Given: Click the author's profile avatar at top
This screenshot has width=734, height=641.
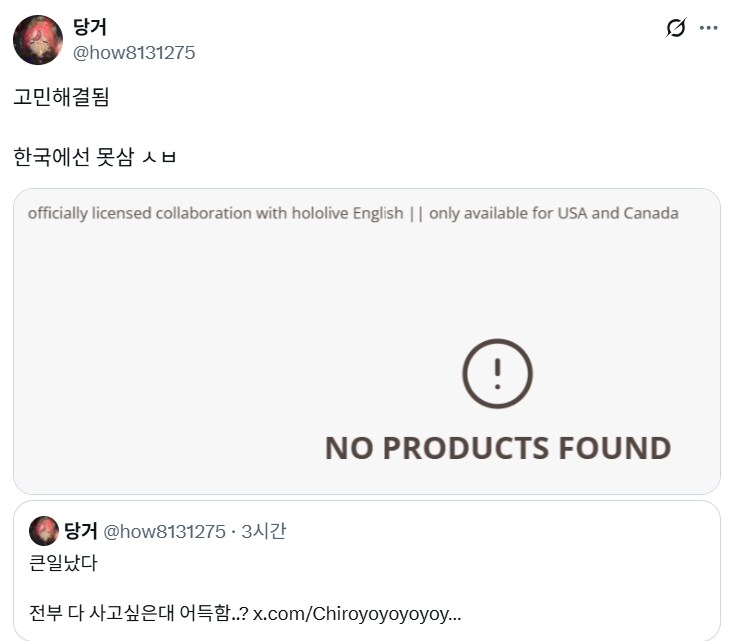Looking at the screenshot, I should [38, 40].
